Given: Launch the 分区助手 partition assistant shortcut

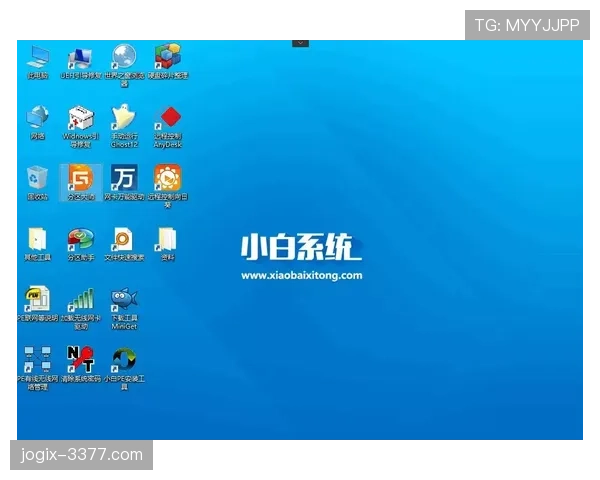Looking at the screenshot, I should (81, 244).
